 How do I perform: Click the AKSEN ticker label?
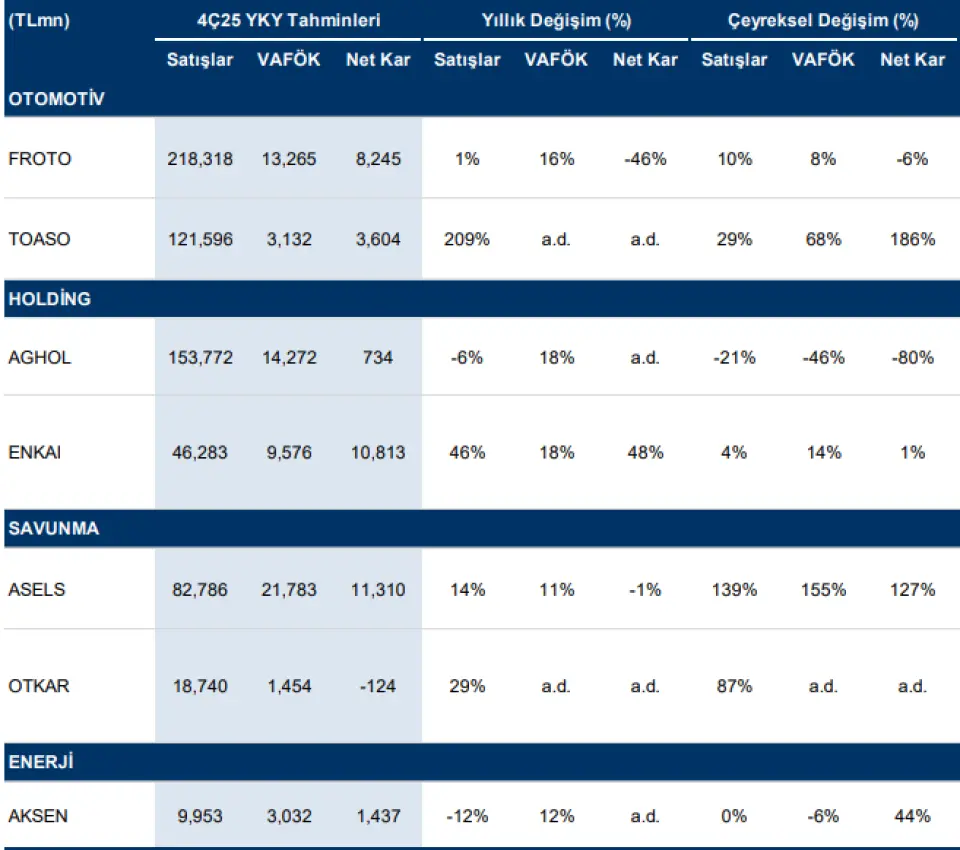click(x=38, y=816)
